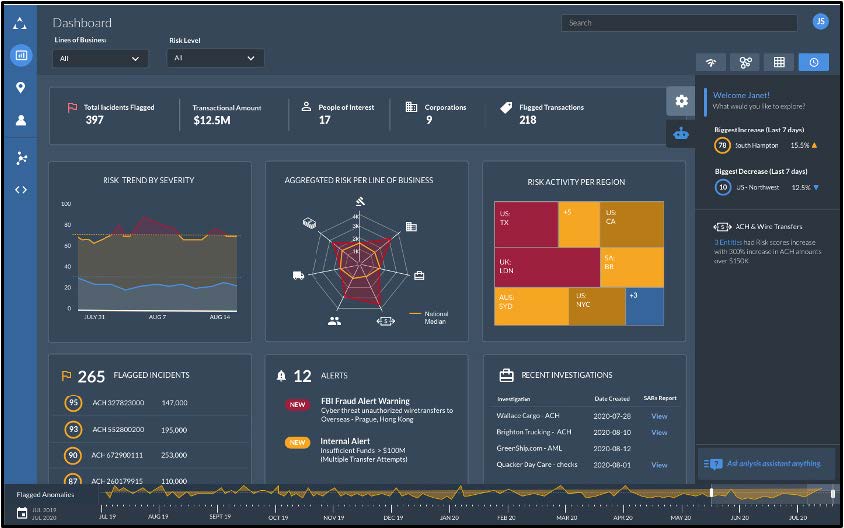The width and height of the screenshot is (844, 528).
Task: Select the clock history view button
Action: 814,62
